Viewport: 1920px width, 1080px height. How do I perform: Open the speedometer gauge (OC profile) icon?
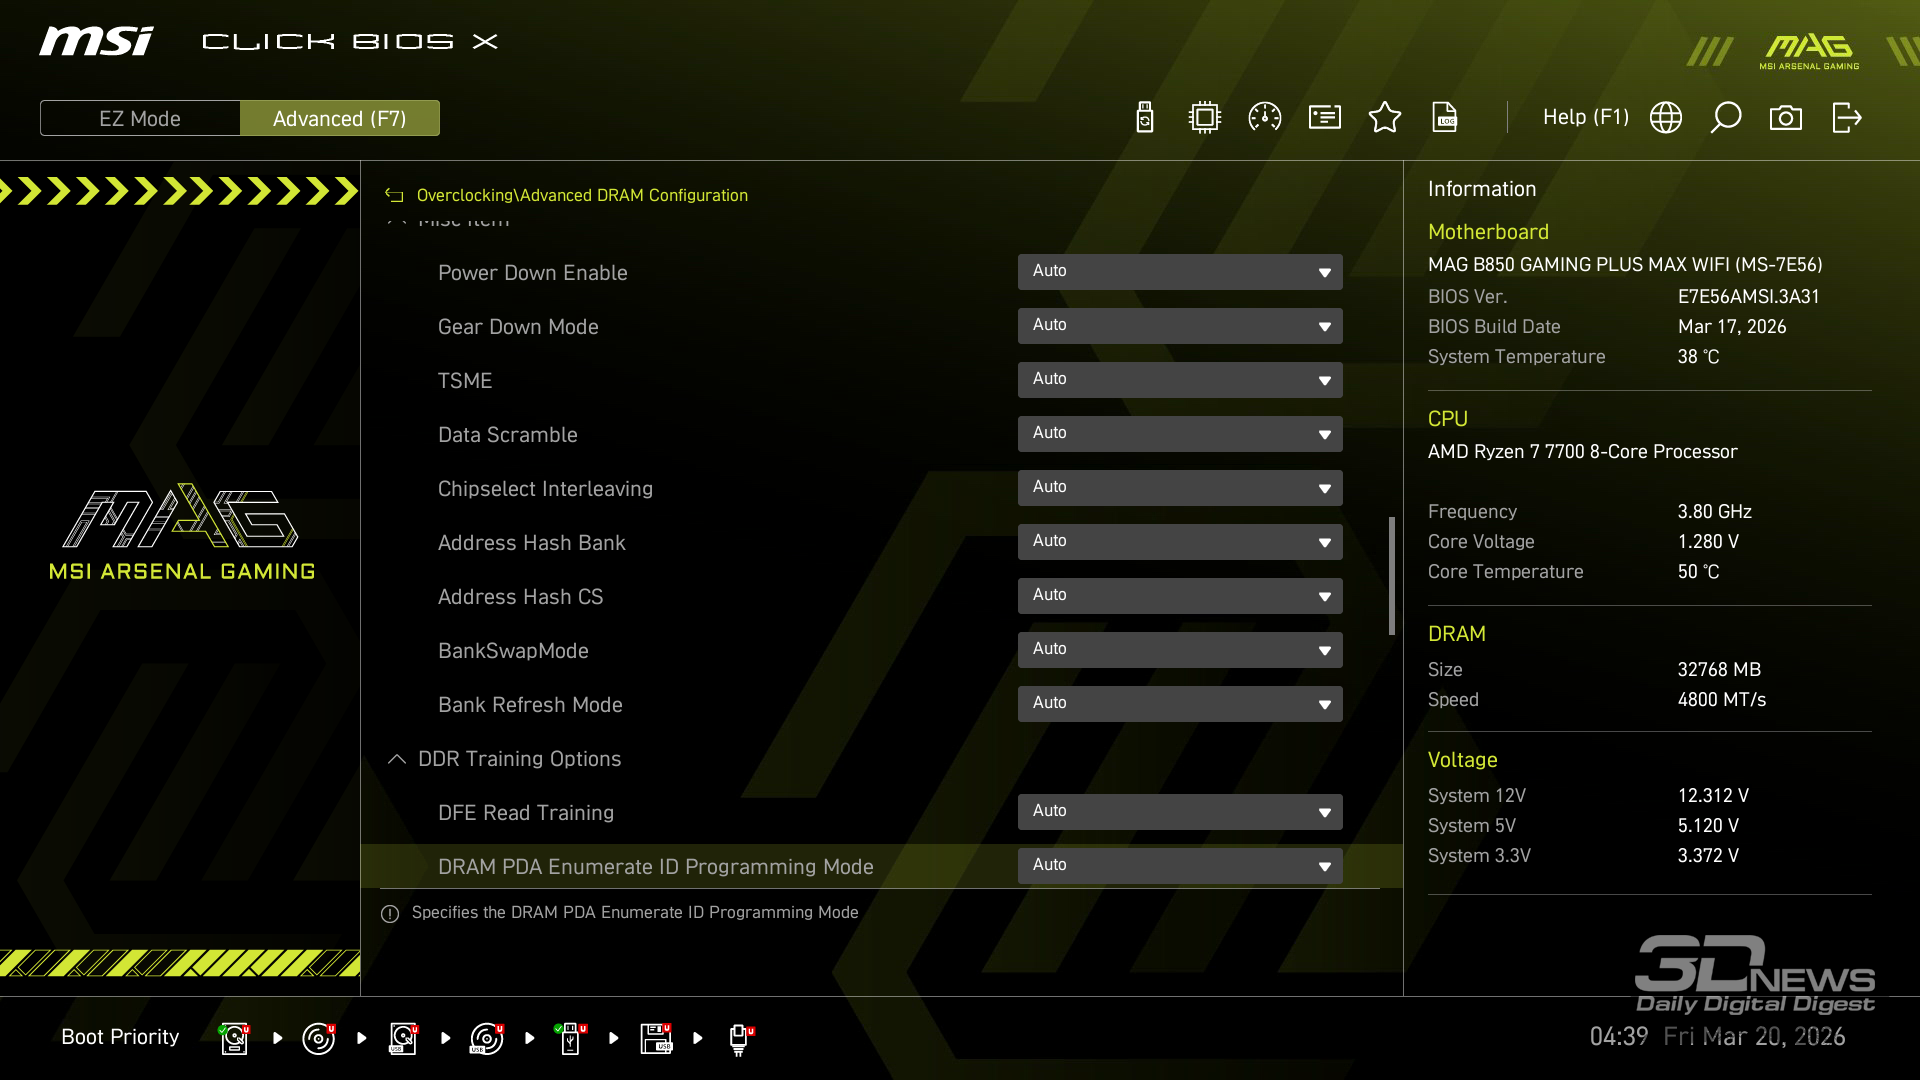[x=1265, y=118]
